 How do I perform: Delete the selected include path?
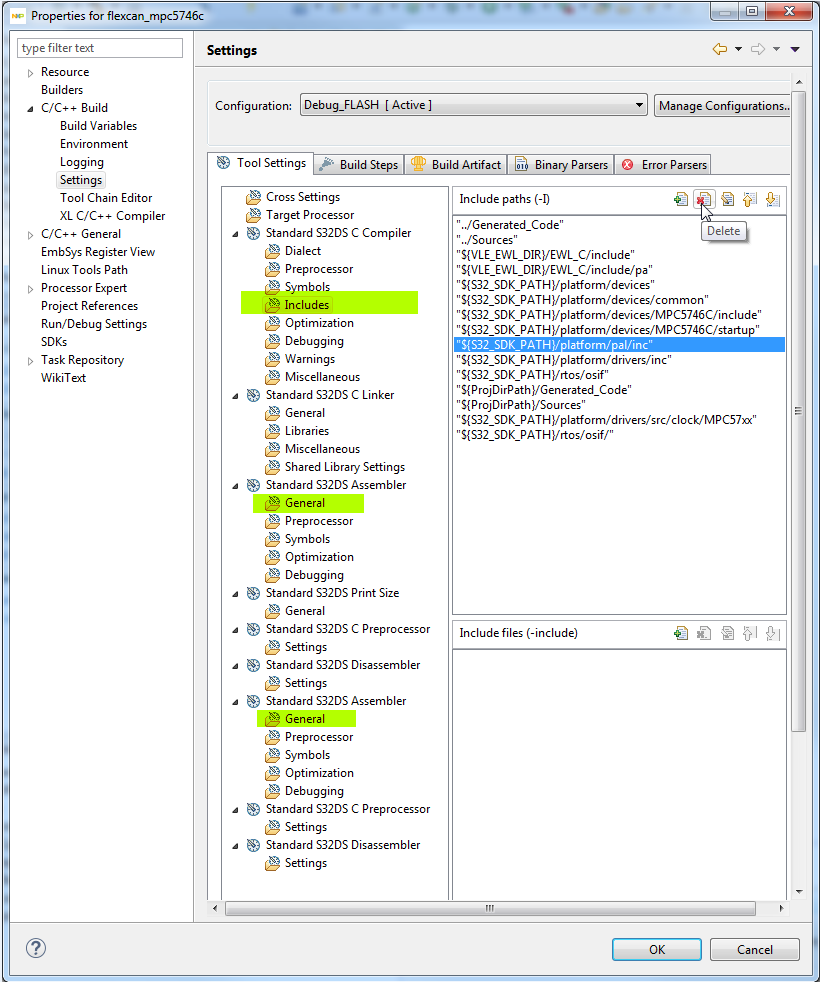coord(703,200)
